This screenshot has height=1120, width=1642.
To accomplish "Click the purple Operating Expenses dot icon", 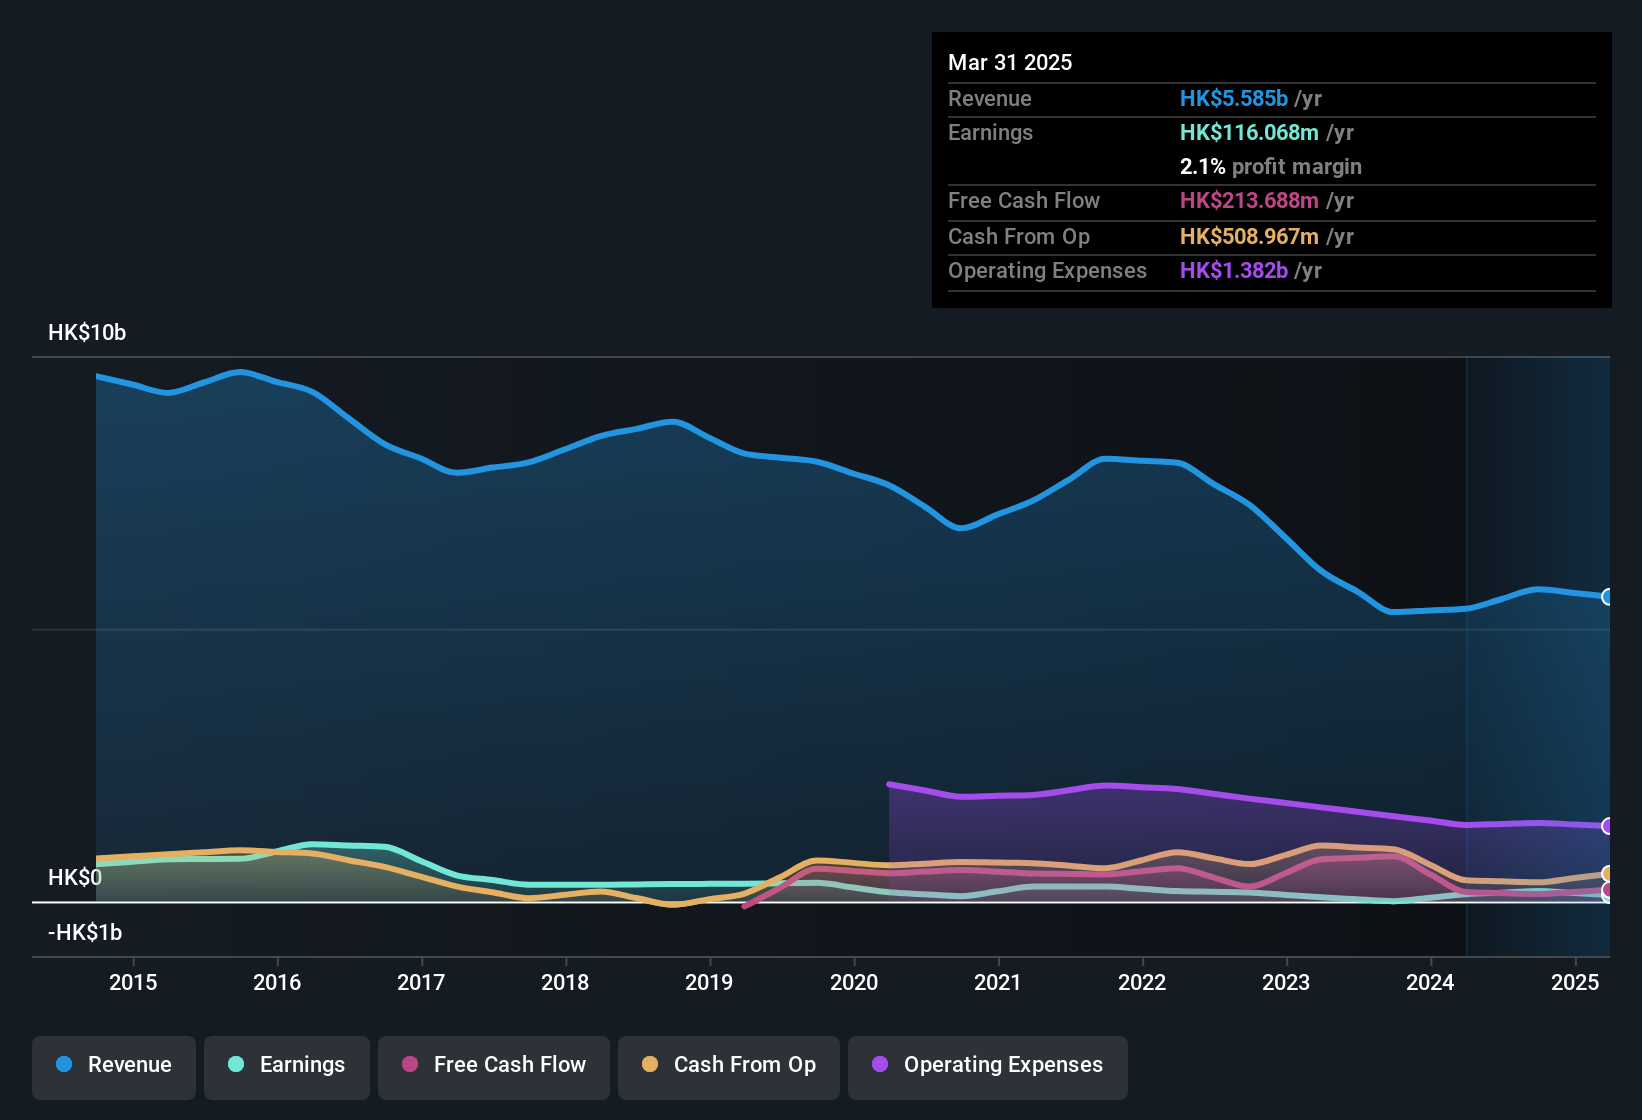I will coord(880,1065).
